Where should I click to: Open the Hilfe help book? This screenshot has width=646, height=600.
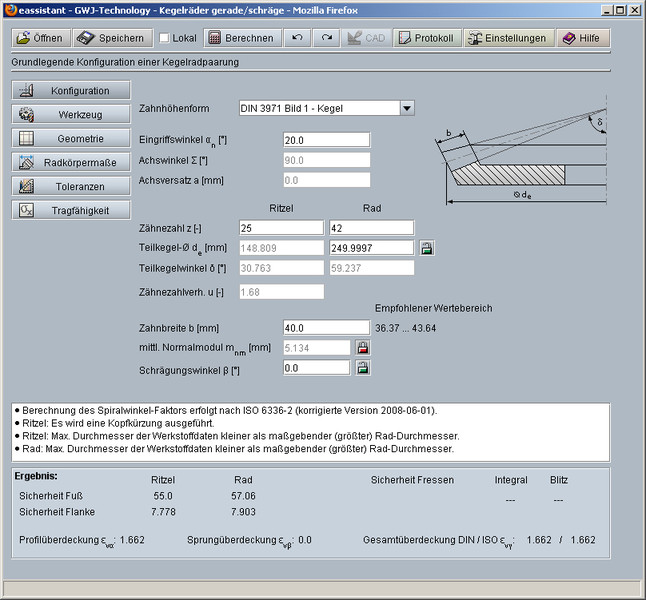(x=581, y=38)
